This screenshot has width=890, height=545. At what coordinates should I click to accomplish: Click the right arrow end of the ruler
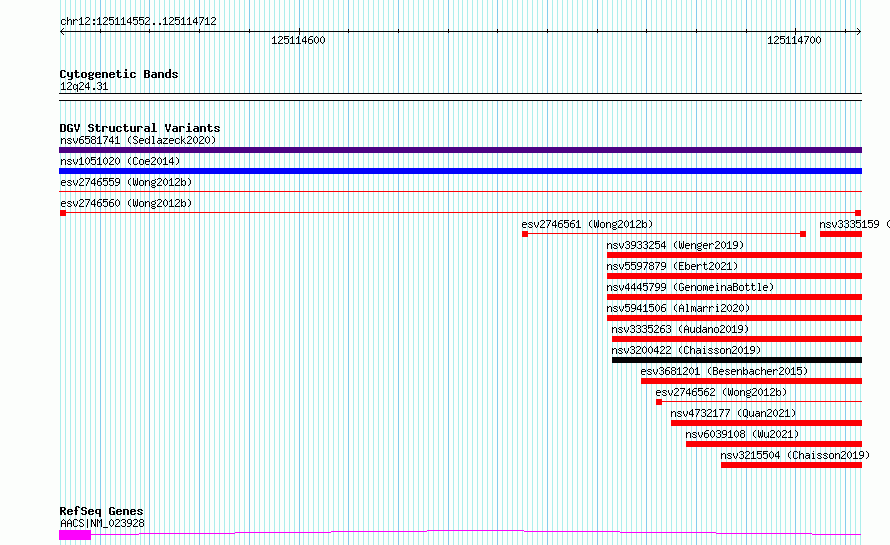(859, 32)
